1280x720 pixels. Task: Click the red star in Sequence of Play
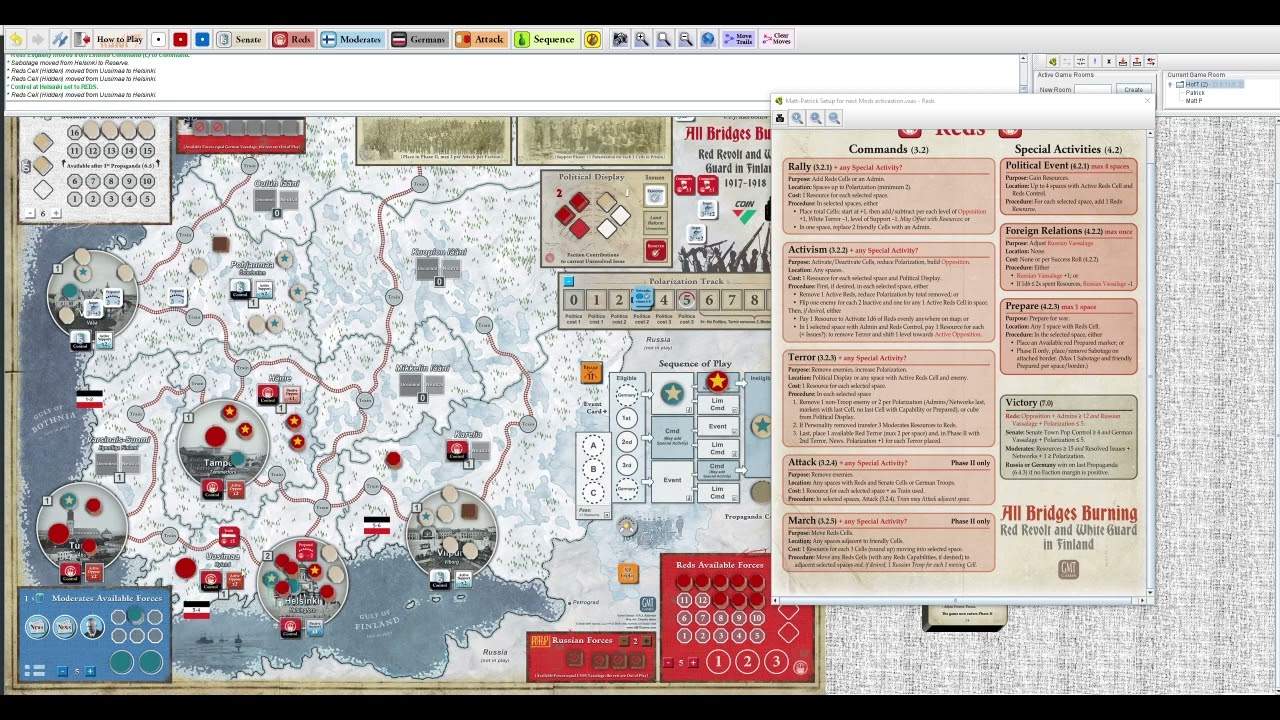pos(717,381)
